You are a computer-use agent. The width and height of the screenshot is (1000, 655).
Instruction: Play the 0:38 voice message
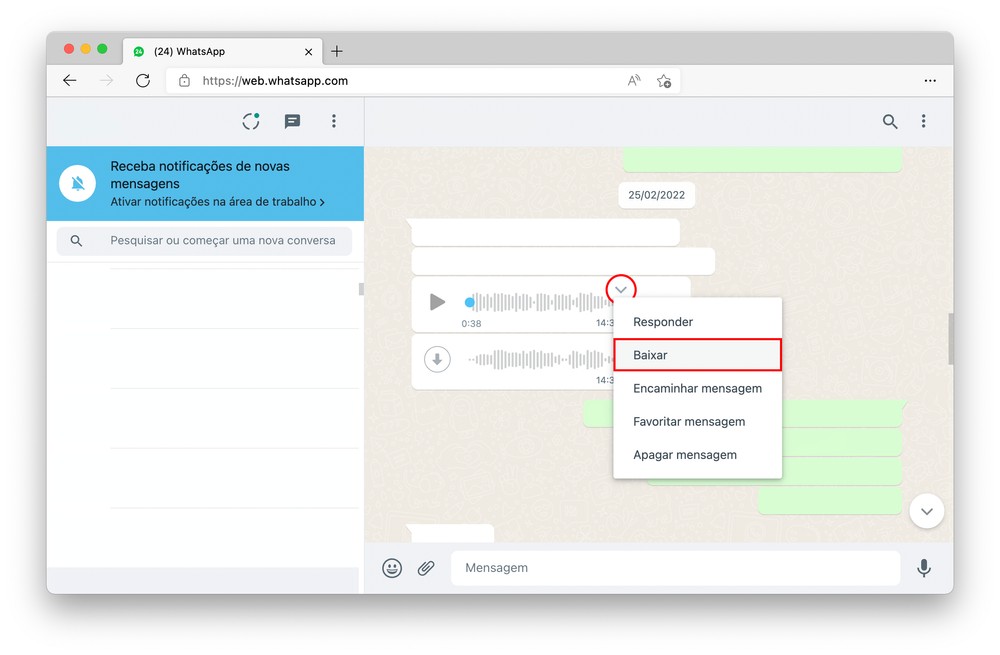[437, 302]
